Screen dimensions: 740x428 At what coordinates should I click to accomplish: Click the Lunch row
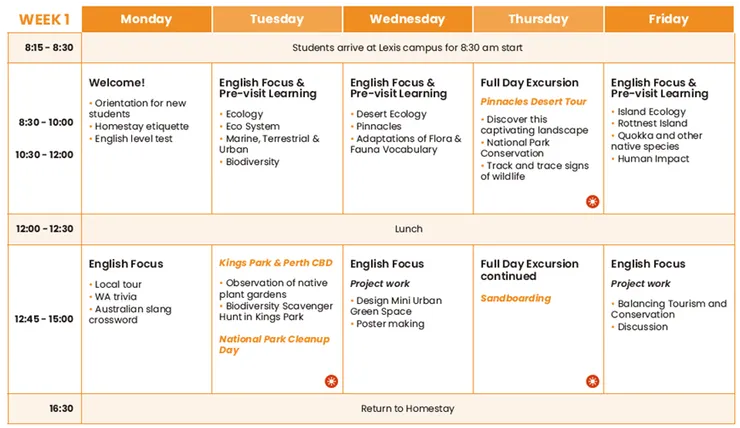[408, 229]
